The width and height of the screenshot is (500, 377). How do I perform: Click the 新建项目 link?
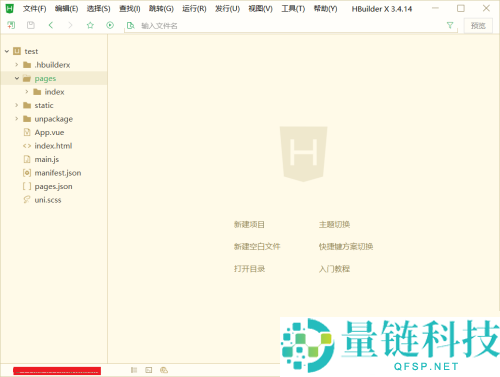click(249, 225)
